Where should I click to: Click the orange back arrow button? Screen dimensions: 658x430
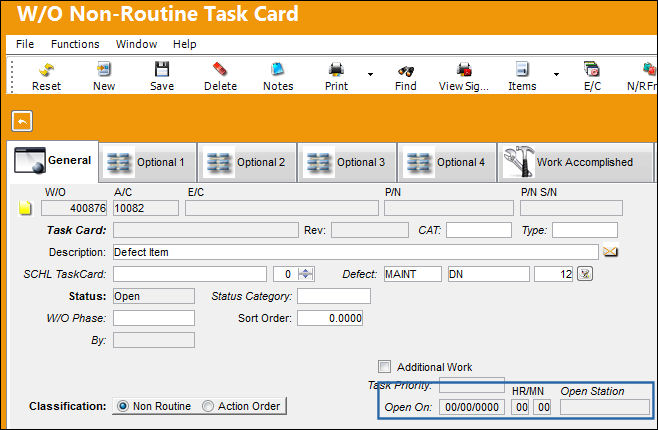tap(22, 121)
